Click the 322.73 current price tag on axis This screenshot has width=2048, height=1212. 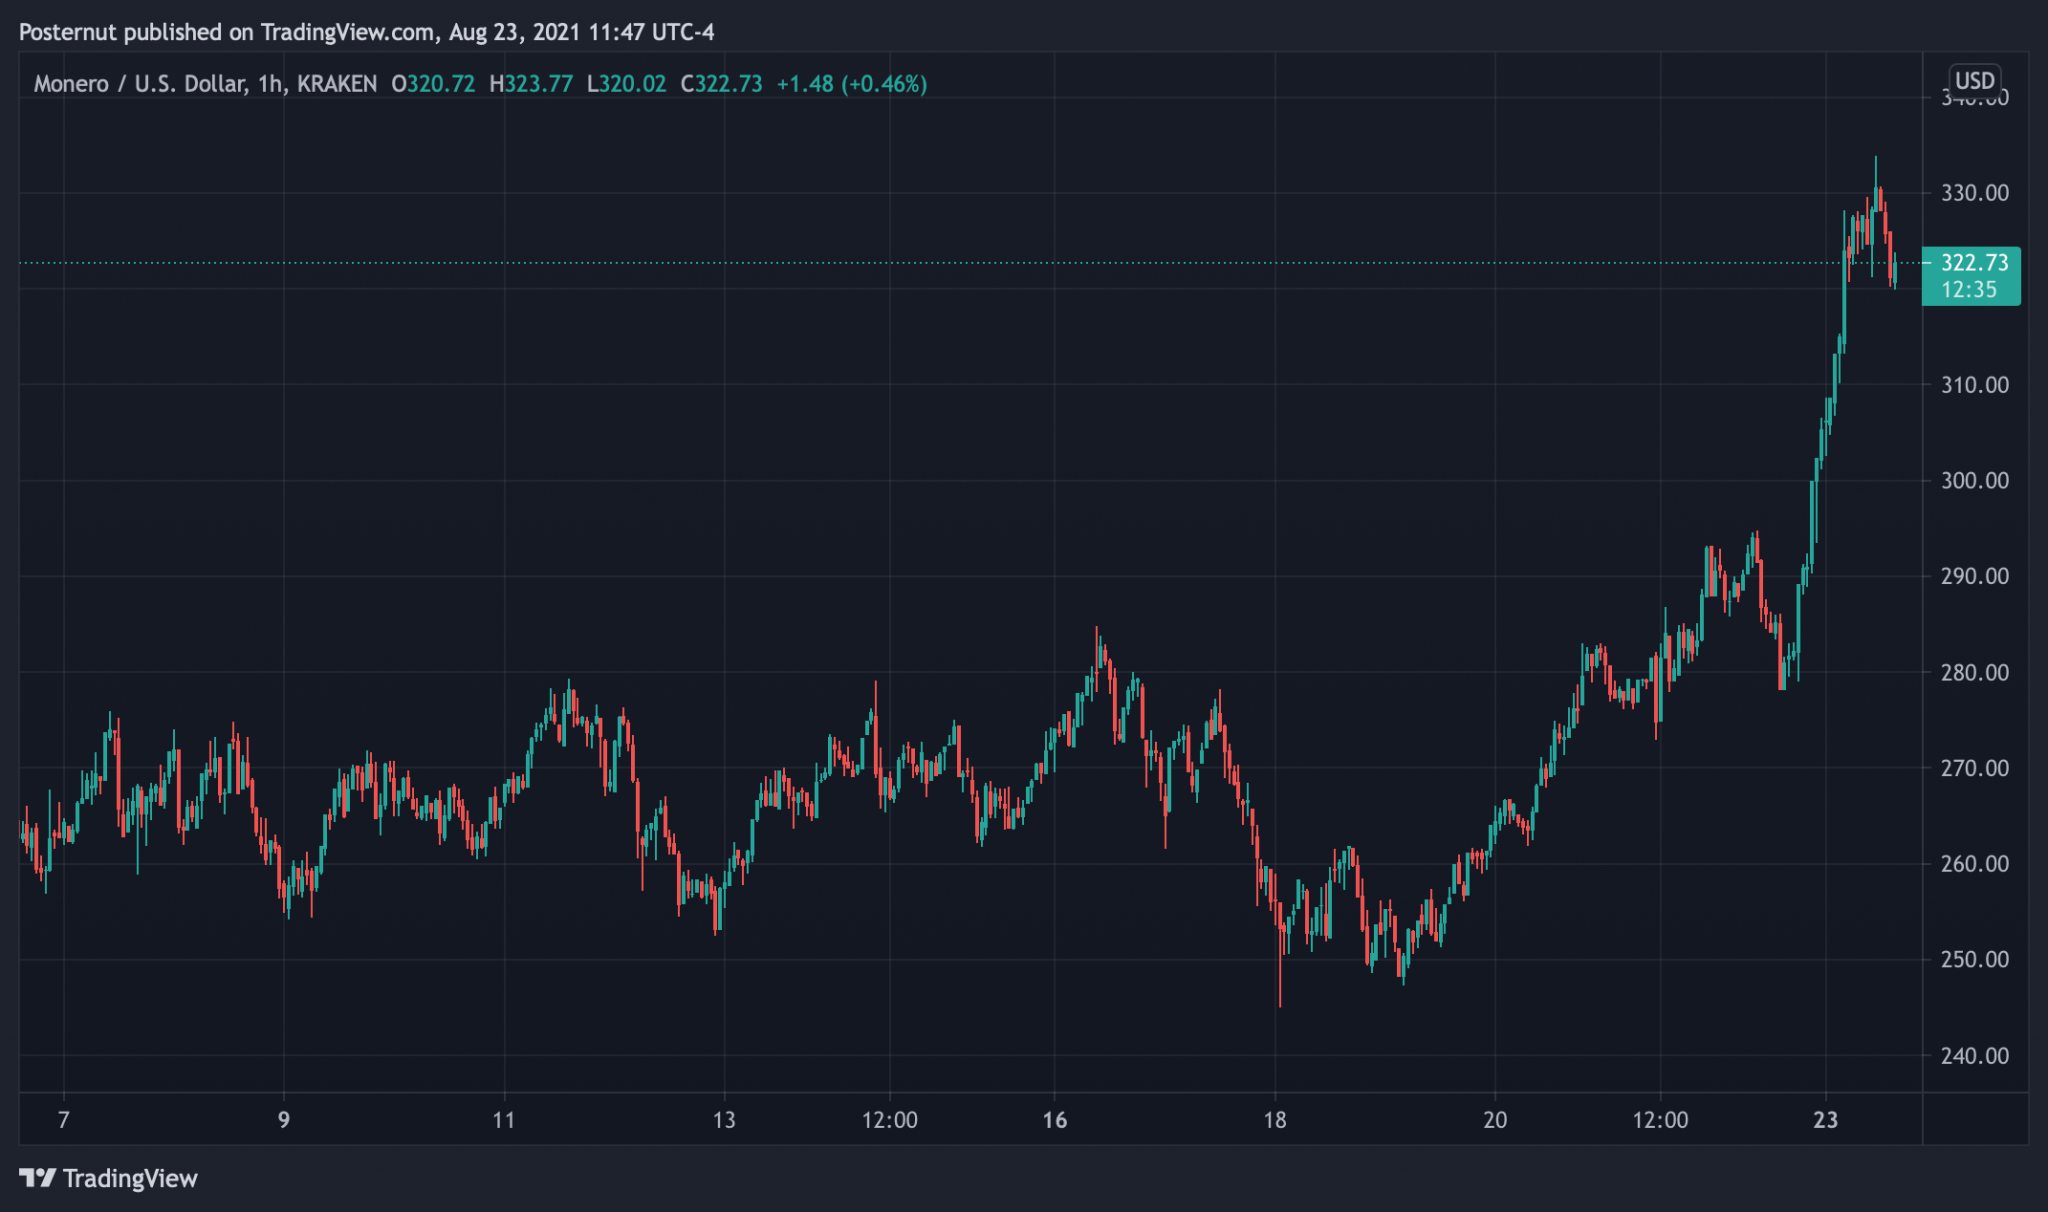coord(1974,262)
